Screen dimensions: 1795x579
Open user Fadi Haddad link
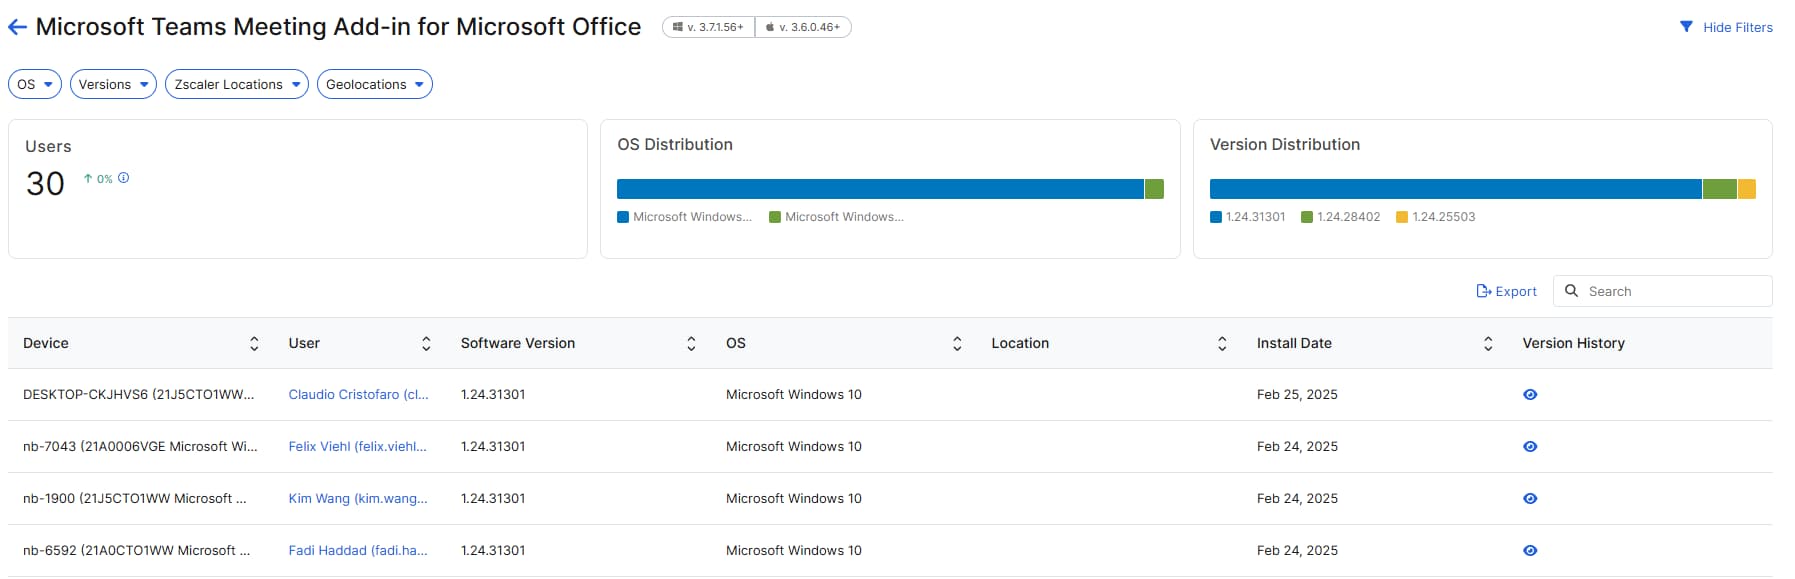[358, 551]
